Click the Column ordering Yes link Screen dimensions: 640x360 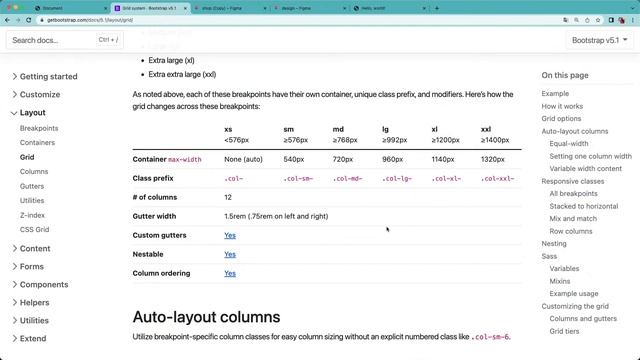click(230, 273)
